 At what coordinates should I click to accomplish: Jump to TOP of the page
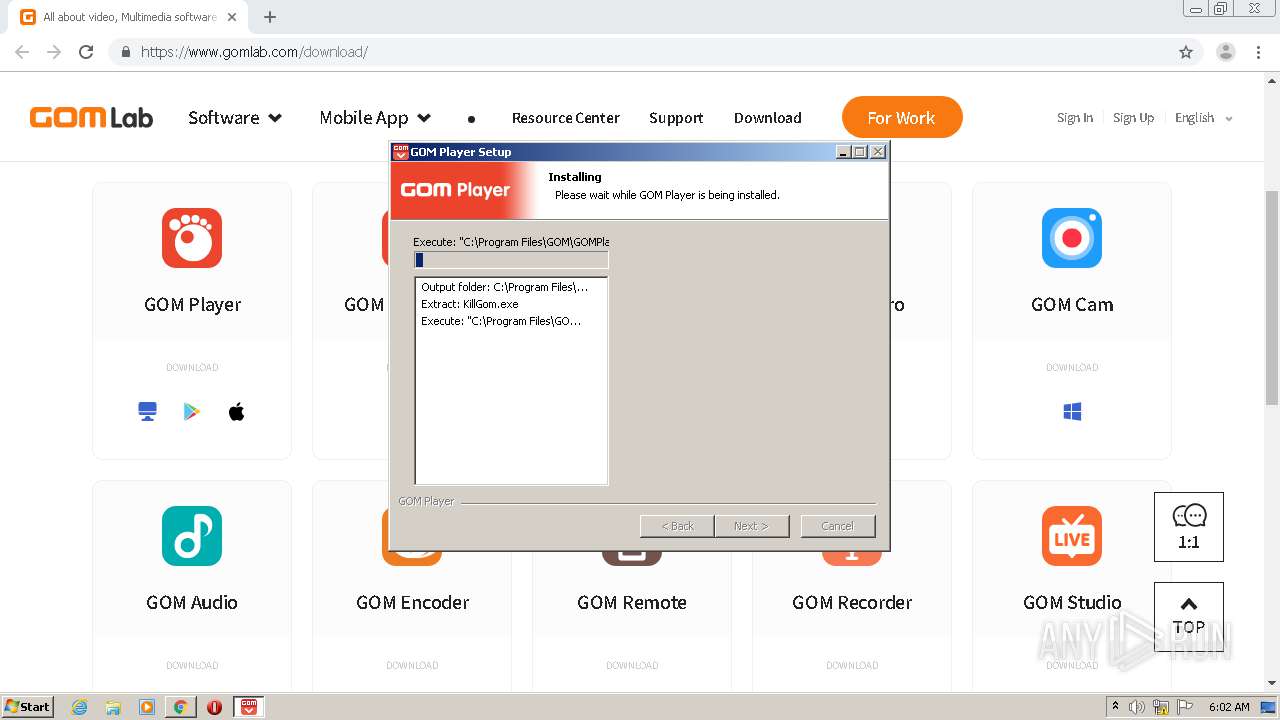(1189, 617)
